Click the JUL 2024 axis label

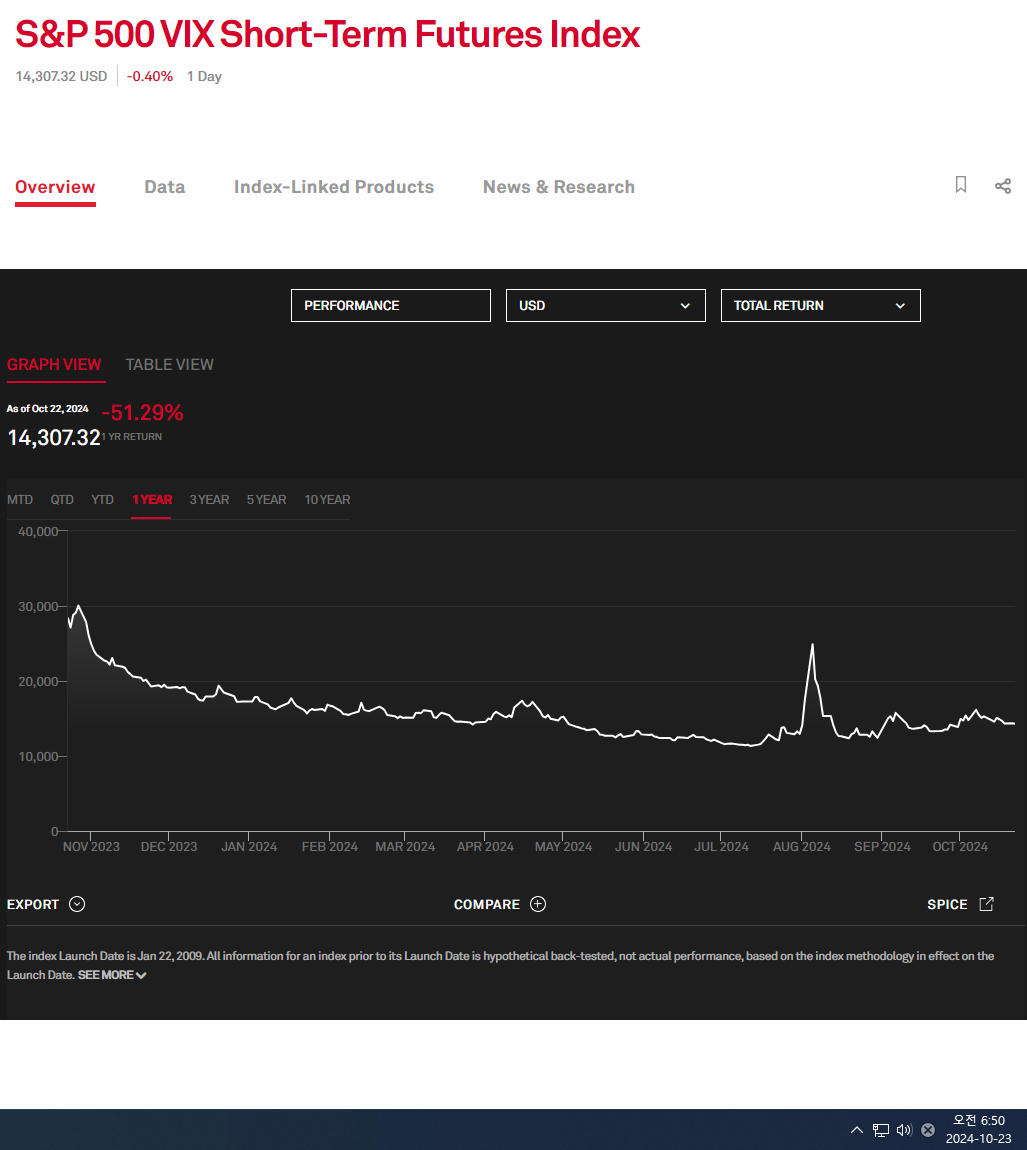(x=721, y=846)
